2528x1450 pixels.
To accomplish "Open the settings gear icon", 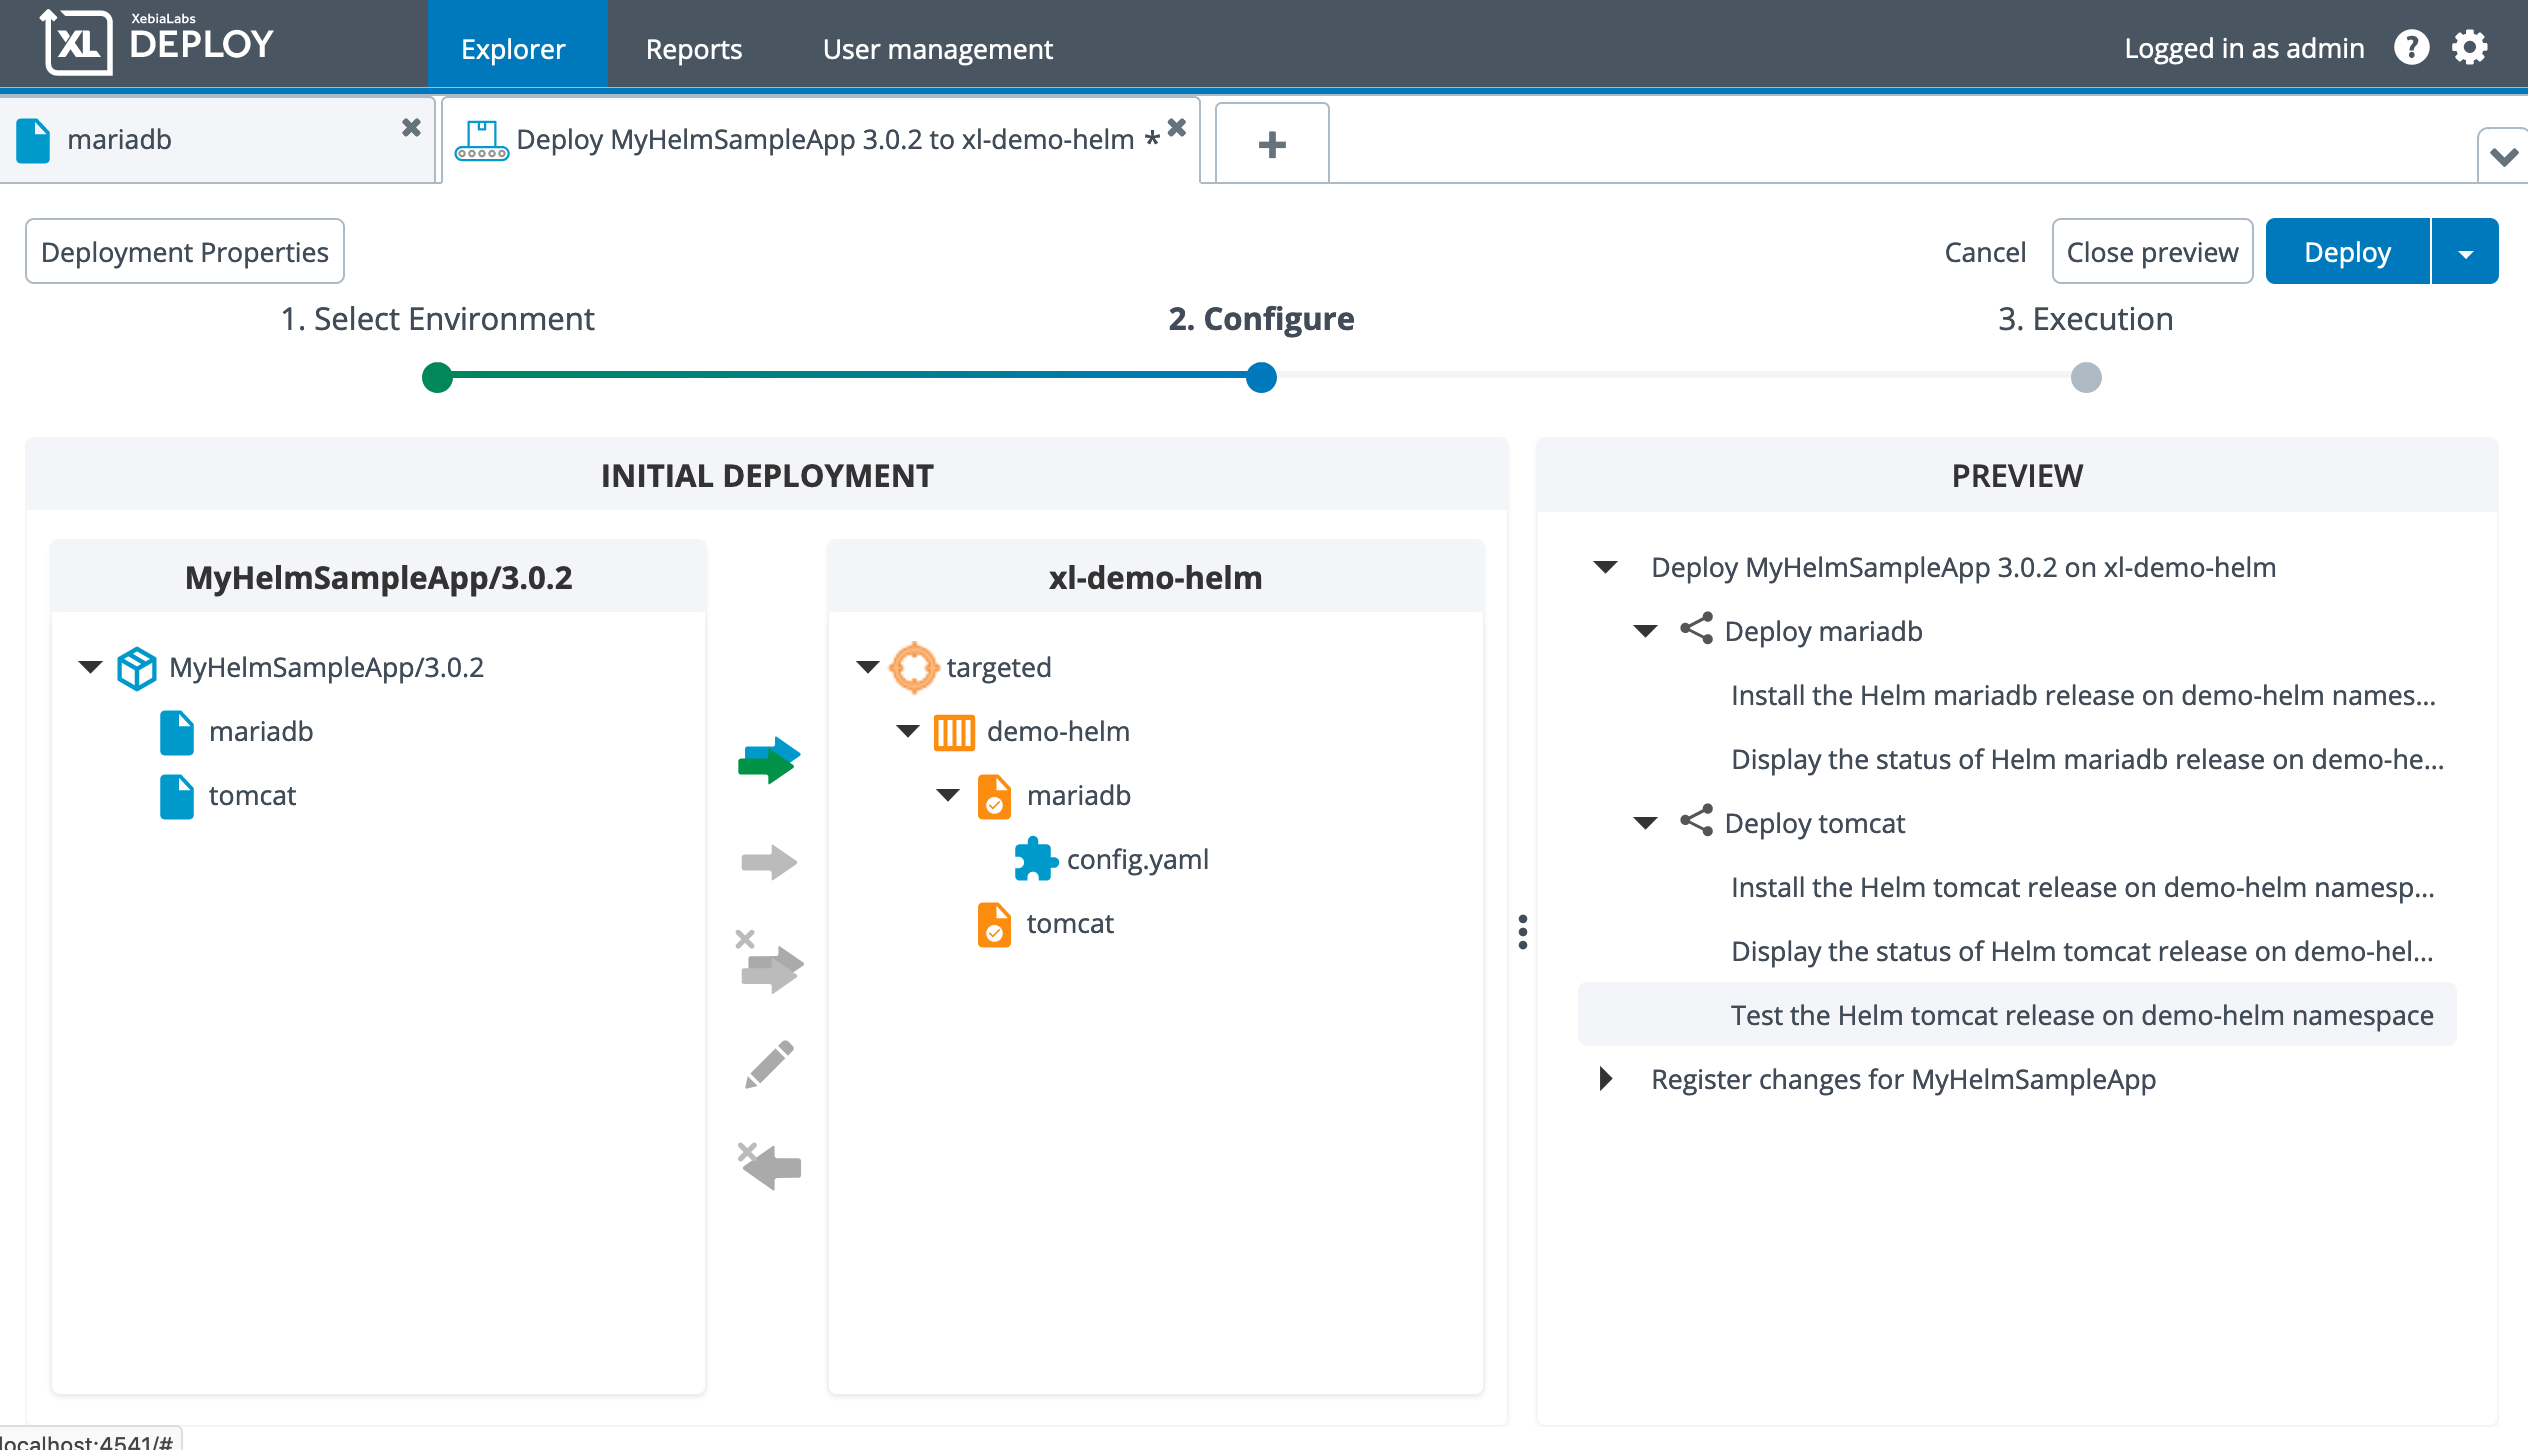I will 2469,47.
